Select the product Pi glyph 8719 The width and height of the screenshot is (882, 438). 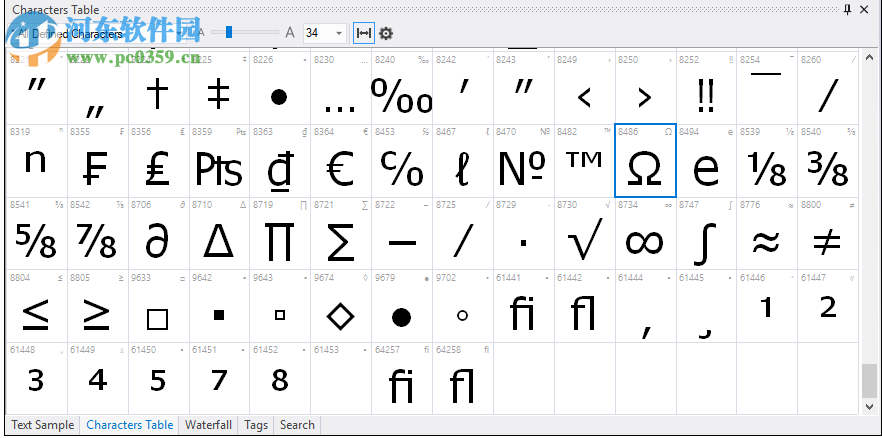tap(280, 233)
